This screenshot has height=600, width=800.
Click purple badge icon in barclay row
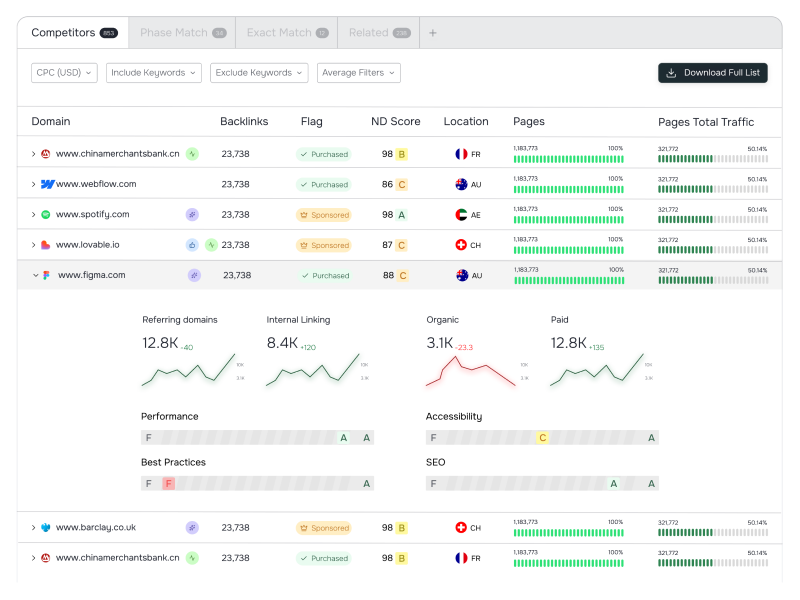tap(192, 528)
